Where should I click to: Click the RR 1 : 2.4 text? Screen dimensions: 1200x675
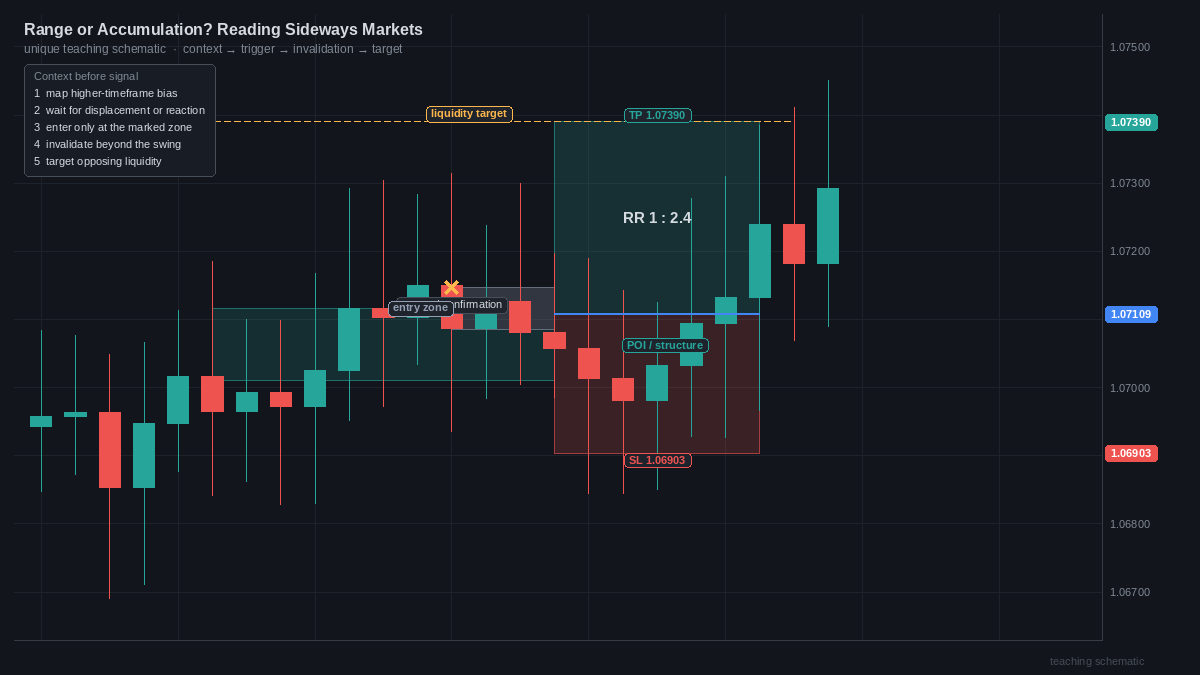click(657, 218)
